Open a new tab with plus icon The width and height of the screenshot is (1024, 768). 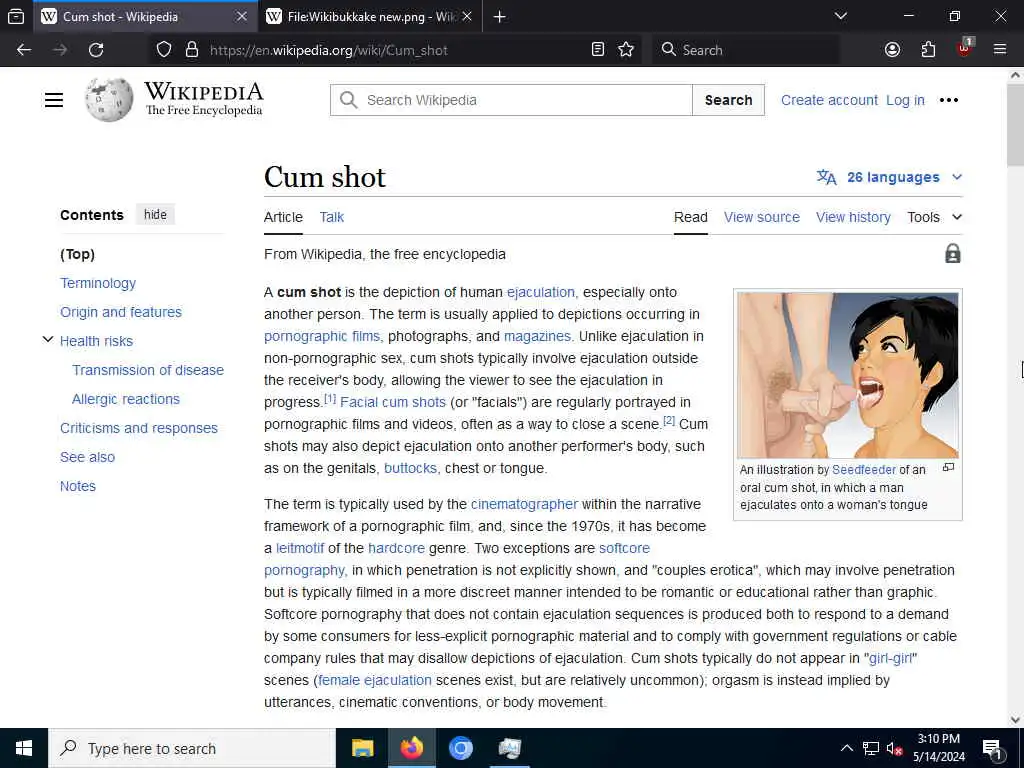pyautogui.click(x=500, y=16)
